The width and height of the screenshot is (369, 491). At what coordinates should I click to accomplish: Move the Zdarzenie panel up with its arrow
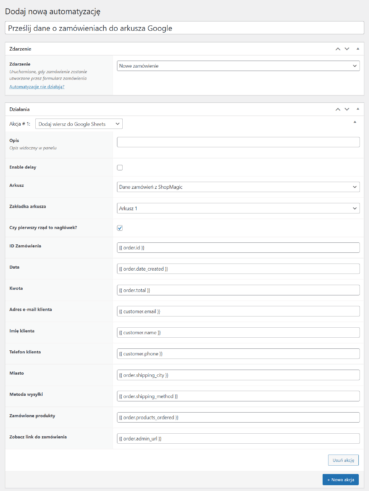[x=338, y=49]
